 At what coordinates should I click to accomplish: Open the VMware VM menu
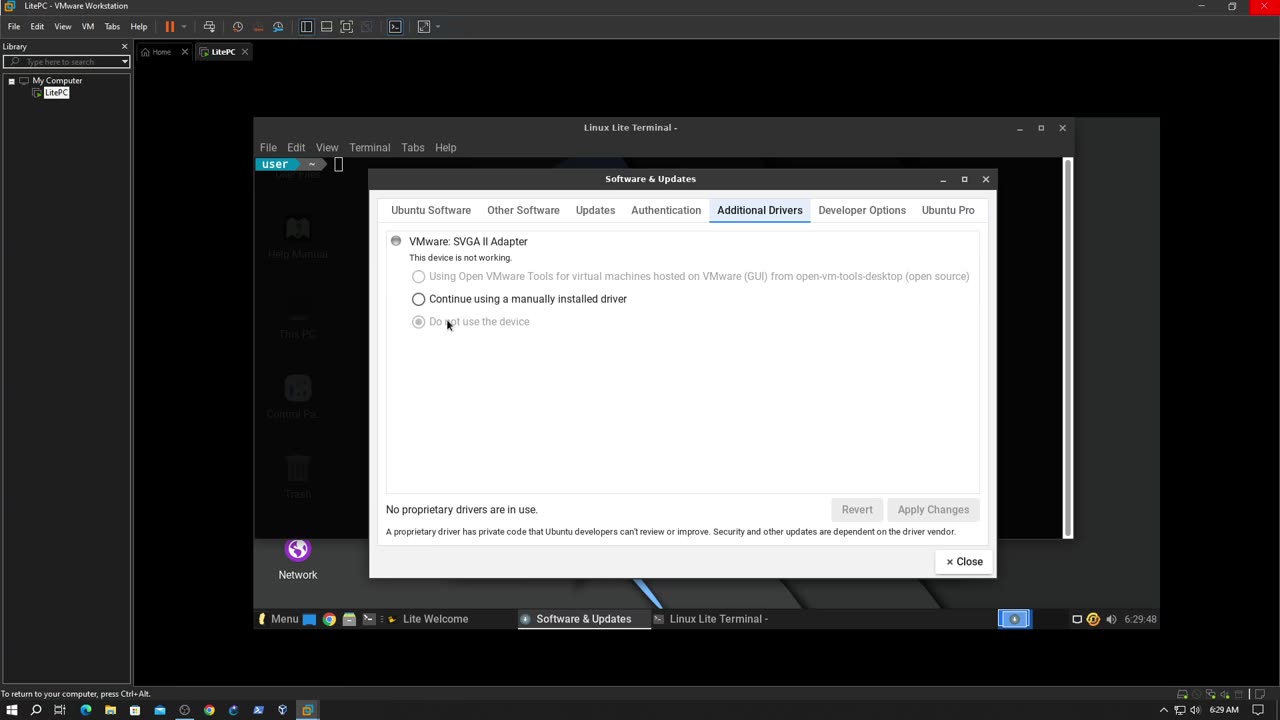[88, 27]
